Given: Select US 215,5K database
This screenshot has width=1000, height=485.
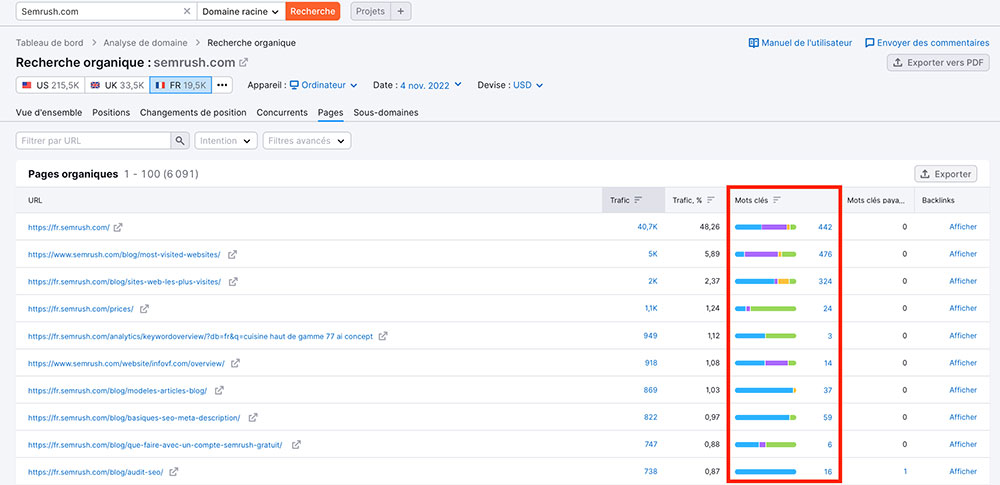Looking at the screenshot, I should [50, 85].
